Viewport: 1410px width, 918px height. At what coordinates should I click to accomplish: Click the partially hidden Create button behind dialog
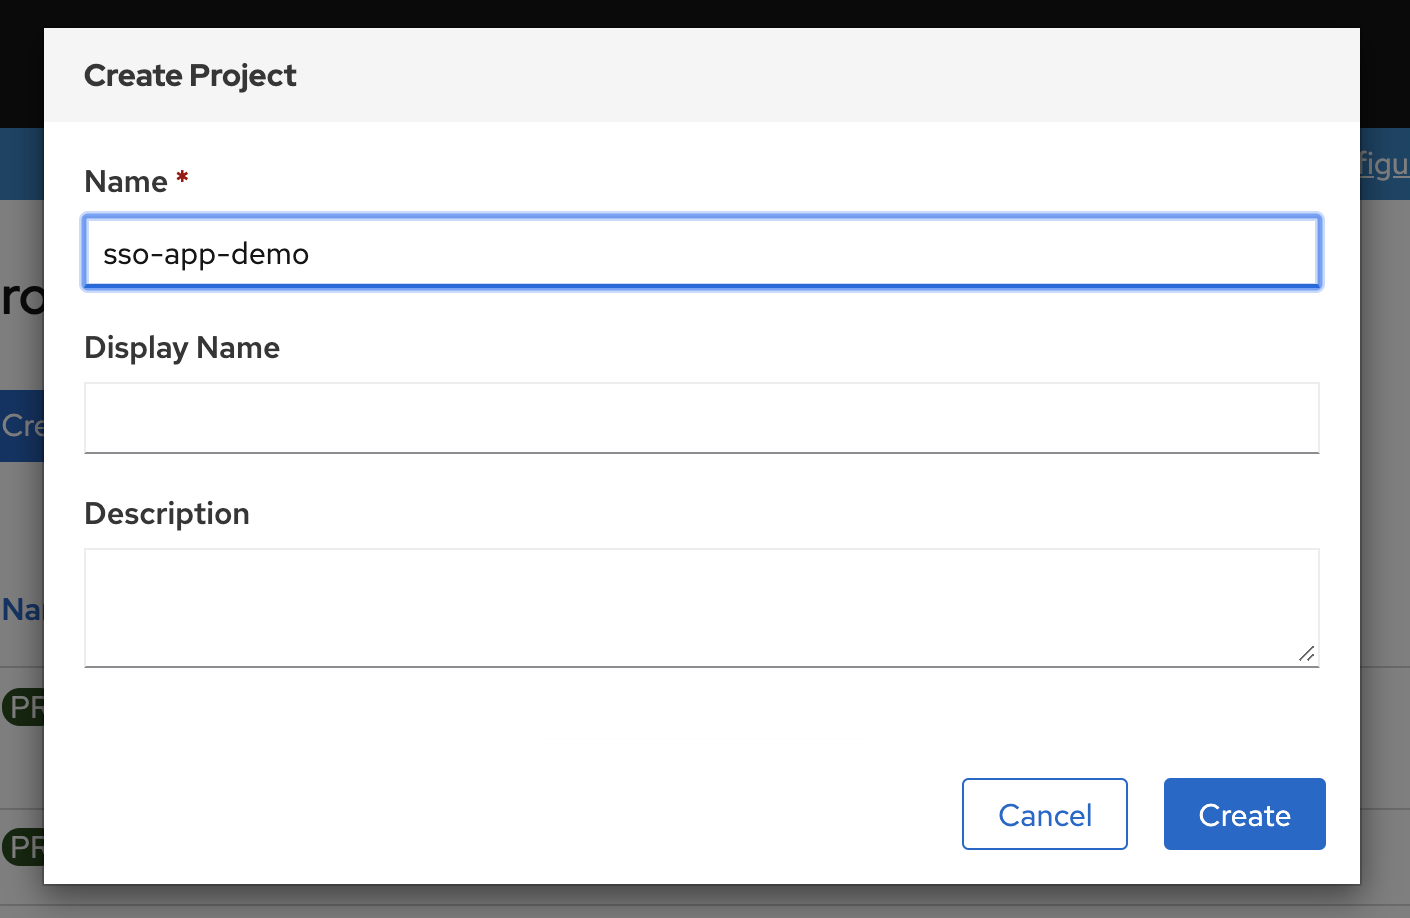click(x=22, y=426)
